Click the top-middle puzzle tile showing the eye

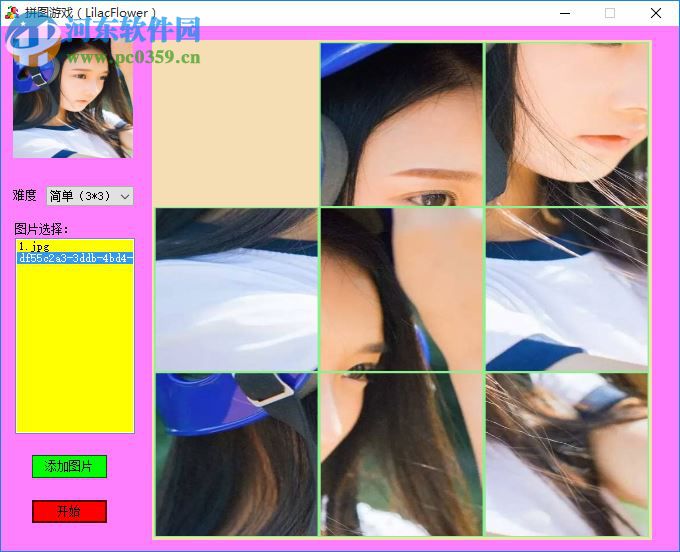point(402,124)
